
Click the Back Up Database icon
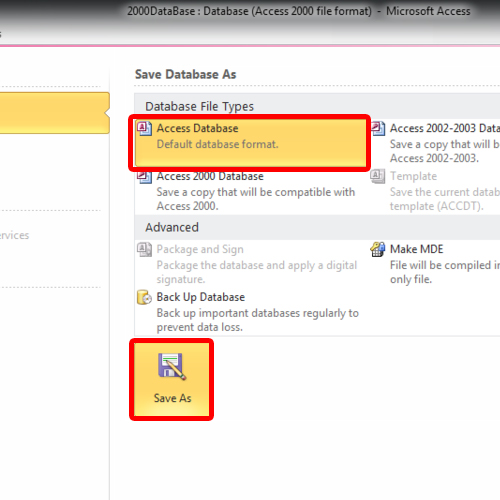[144, 297]
